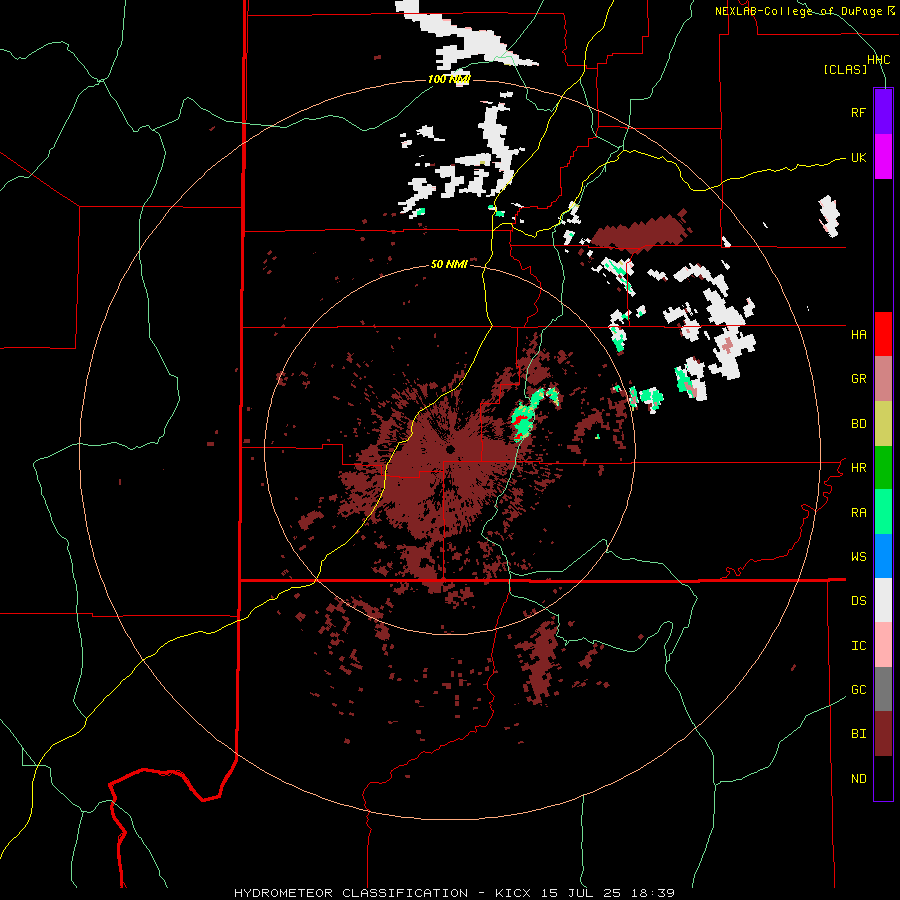The image size is (900, 900).
Task: Click the RA legend label
Action: (x=858, y=513)
